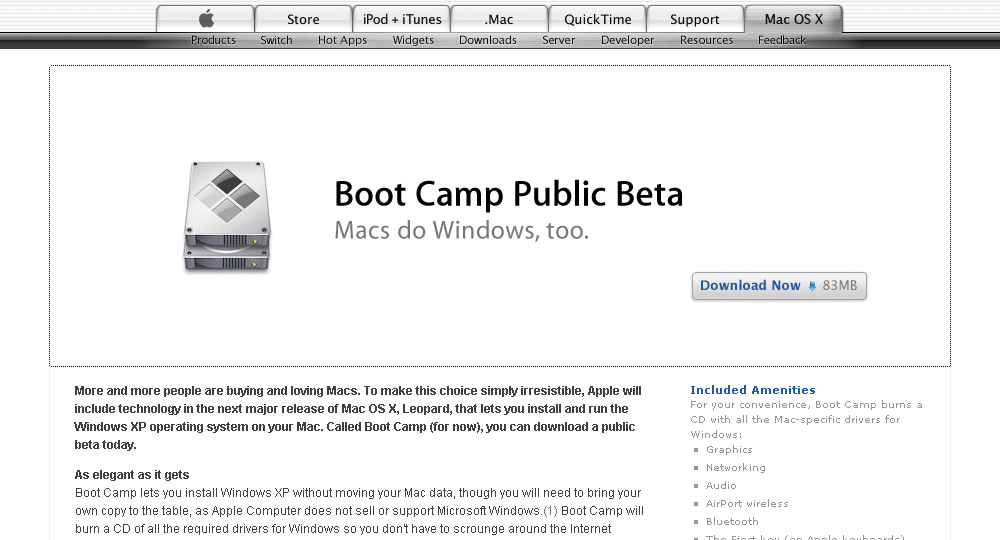Visit the Developer section

(x=628, y=40)
